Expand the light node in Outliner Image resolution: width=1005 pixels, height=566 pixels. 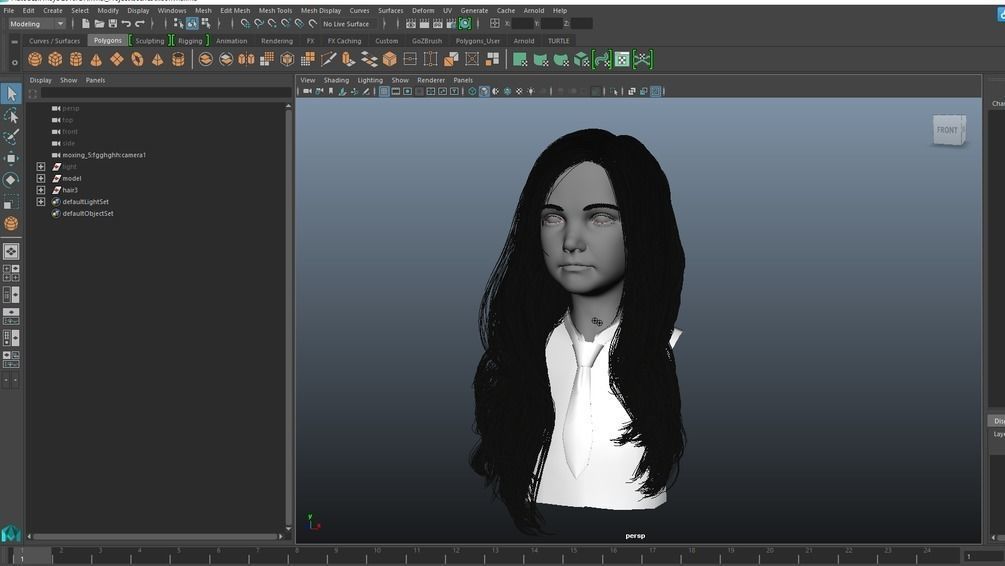[x=41, y=167]
